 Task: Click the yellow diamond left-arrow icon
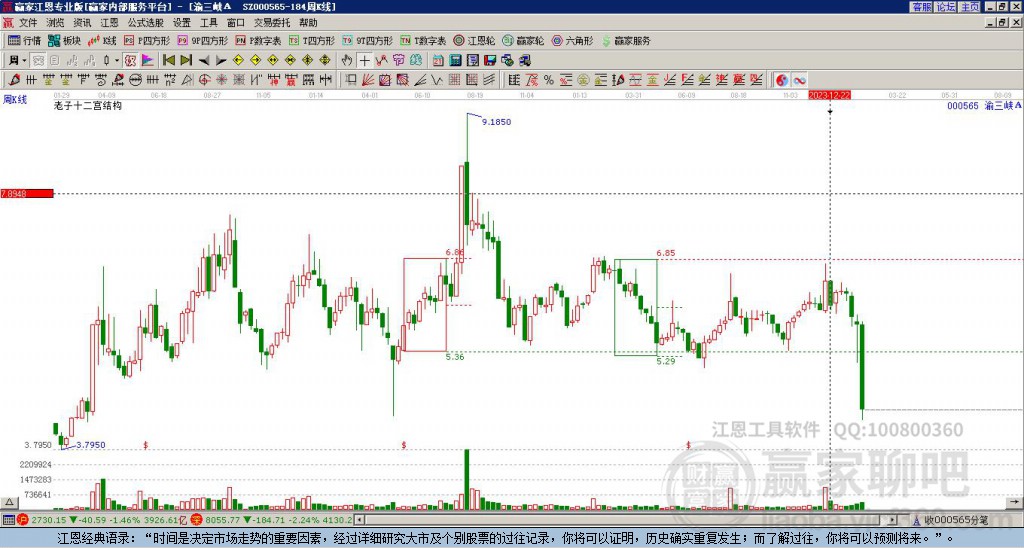[238, 61]
